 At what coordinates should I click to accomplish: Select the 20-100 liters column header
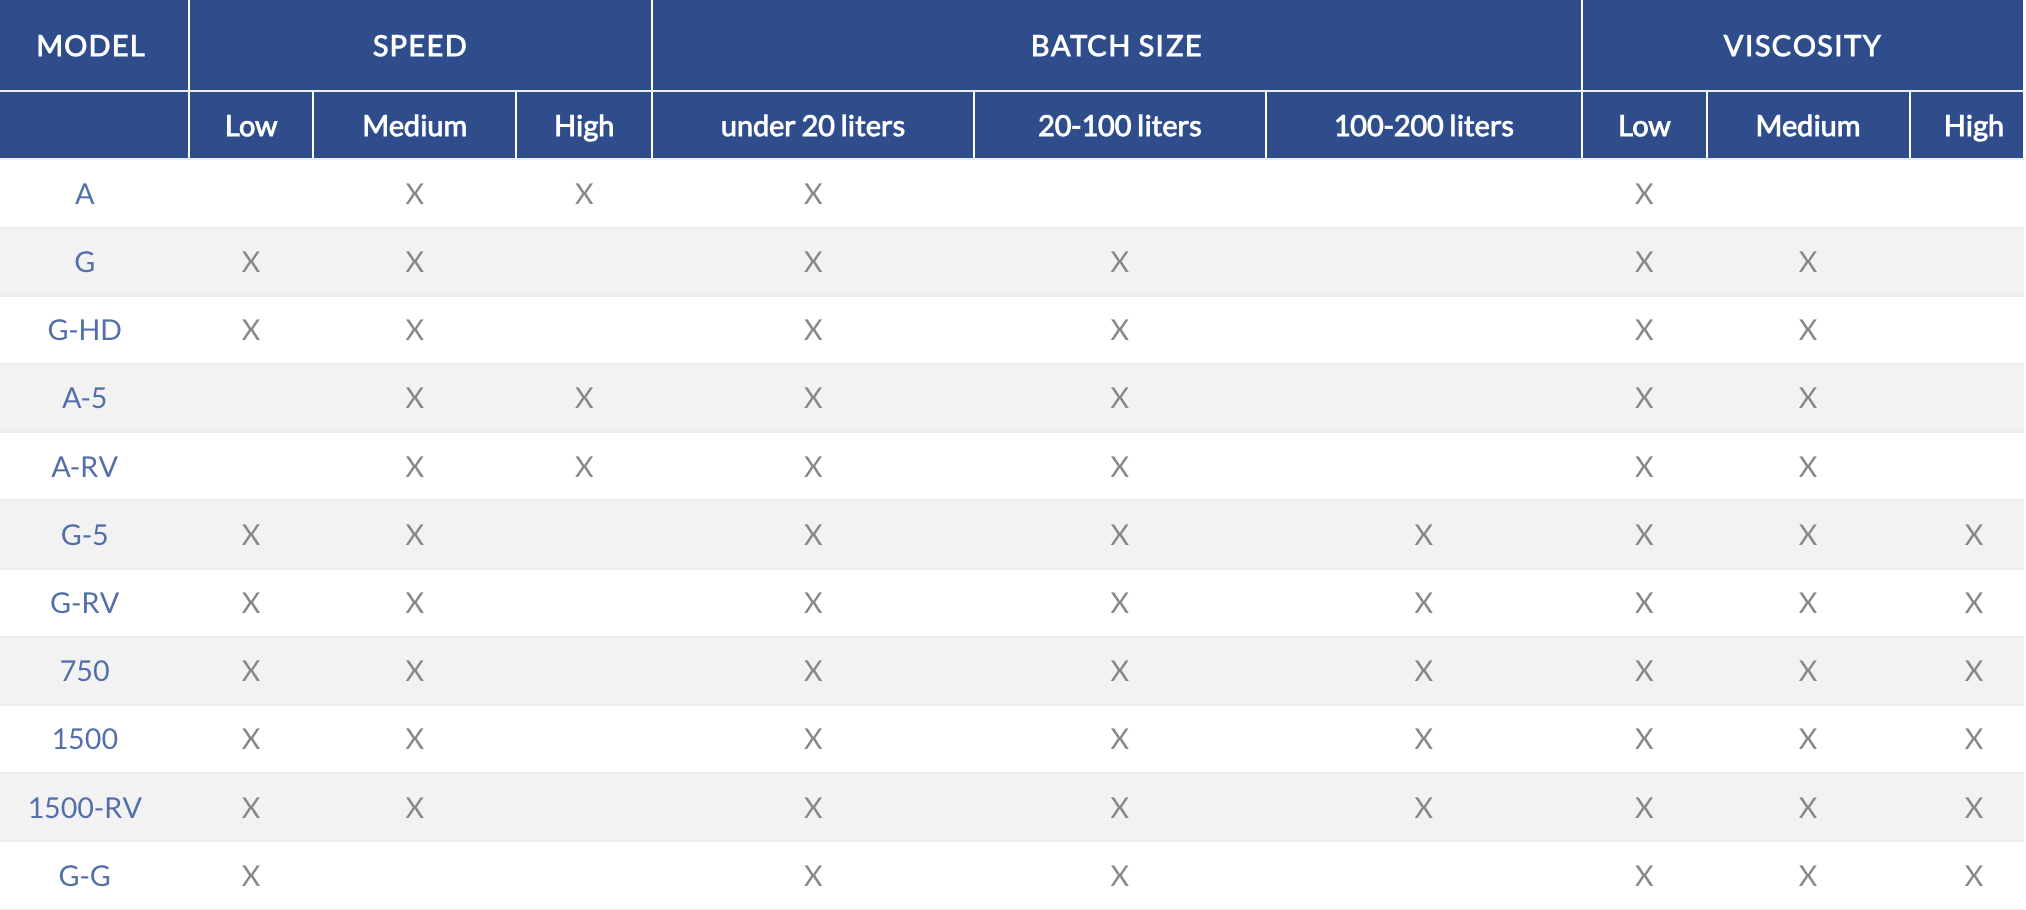click(1120, 126)
